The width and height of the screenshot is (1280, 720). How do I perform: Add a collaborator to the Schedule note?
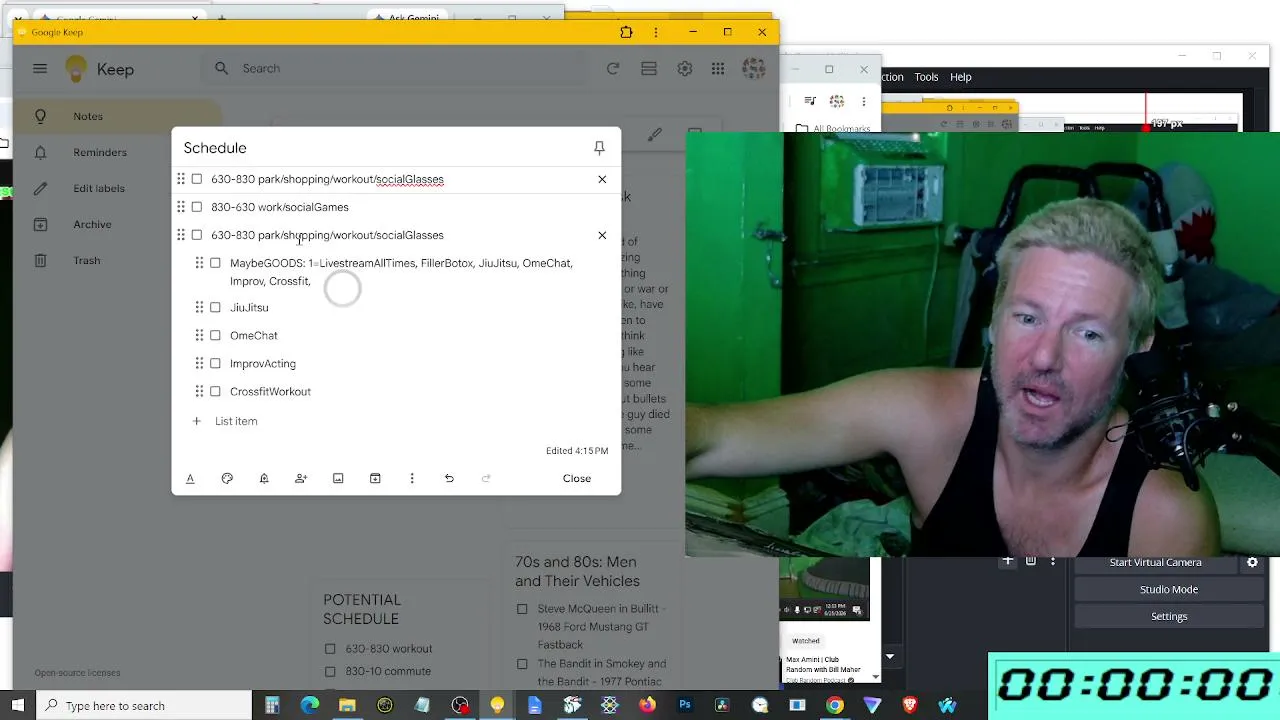click(301, 479)
